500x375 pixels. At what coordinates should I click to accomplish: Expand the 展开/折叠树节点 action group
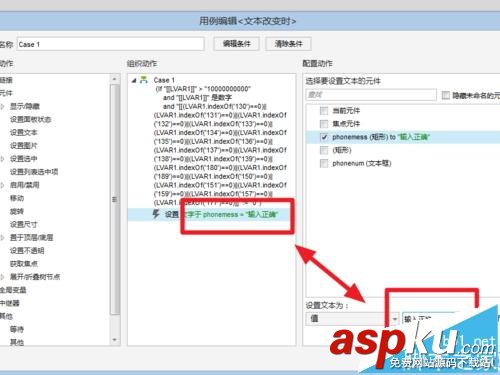click(2, 277)
